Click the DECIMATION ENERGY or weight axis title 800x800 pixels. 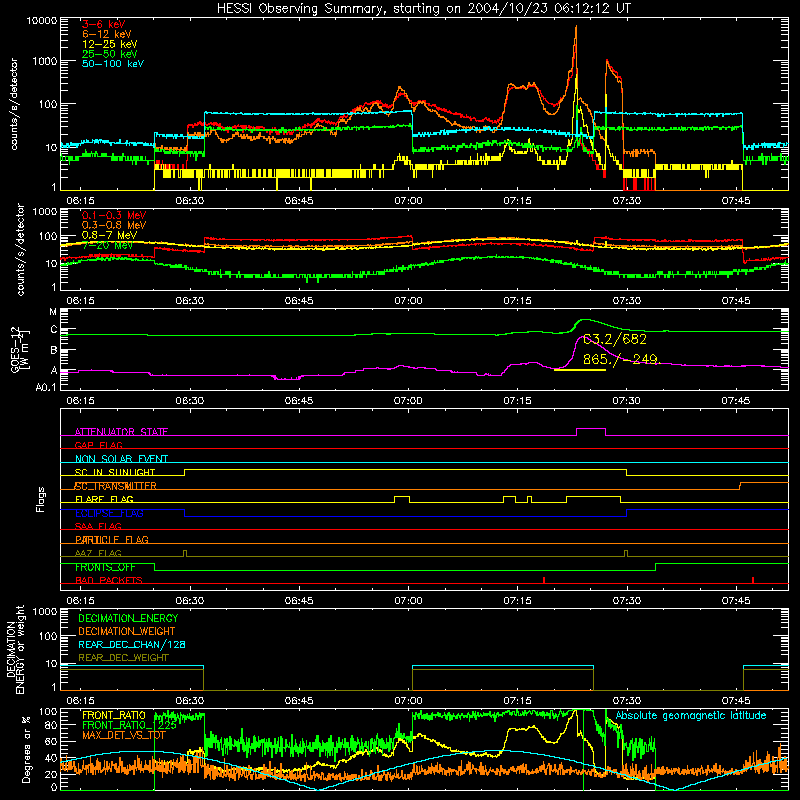pyautogui.click(x=15, y=649)
